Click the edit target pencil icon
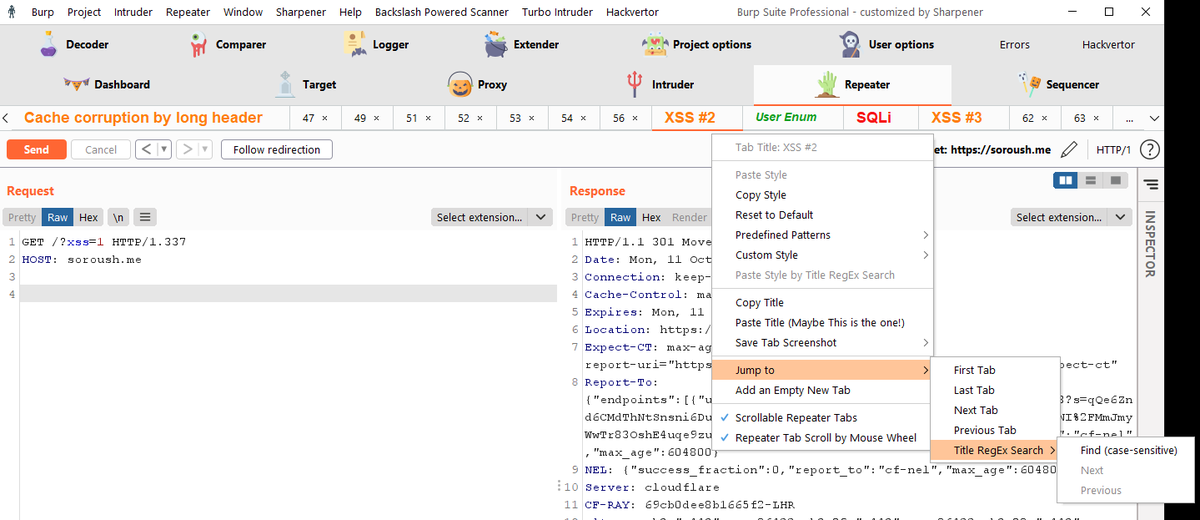 [1068, 150]
